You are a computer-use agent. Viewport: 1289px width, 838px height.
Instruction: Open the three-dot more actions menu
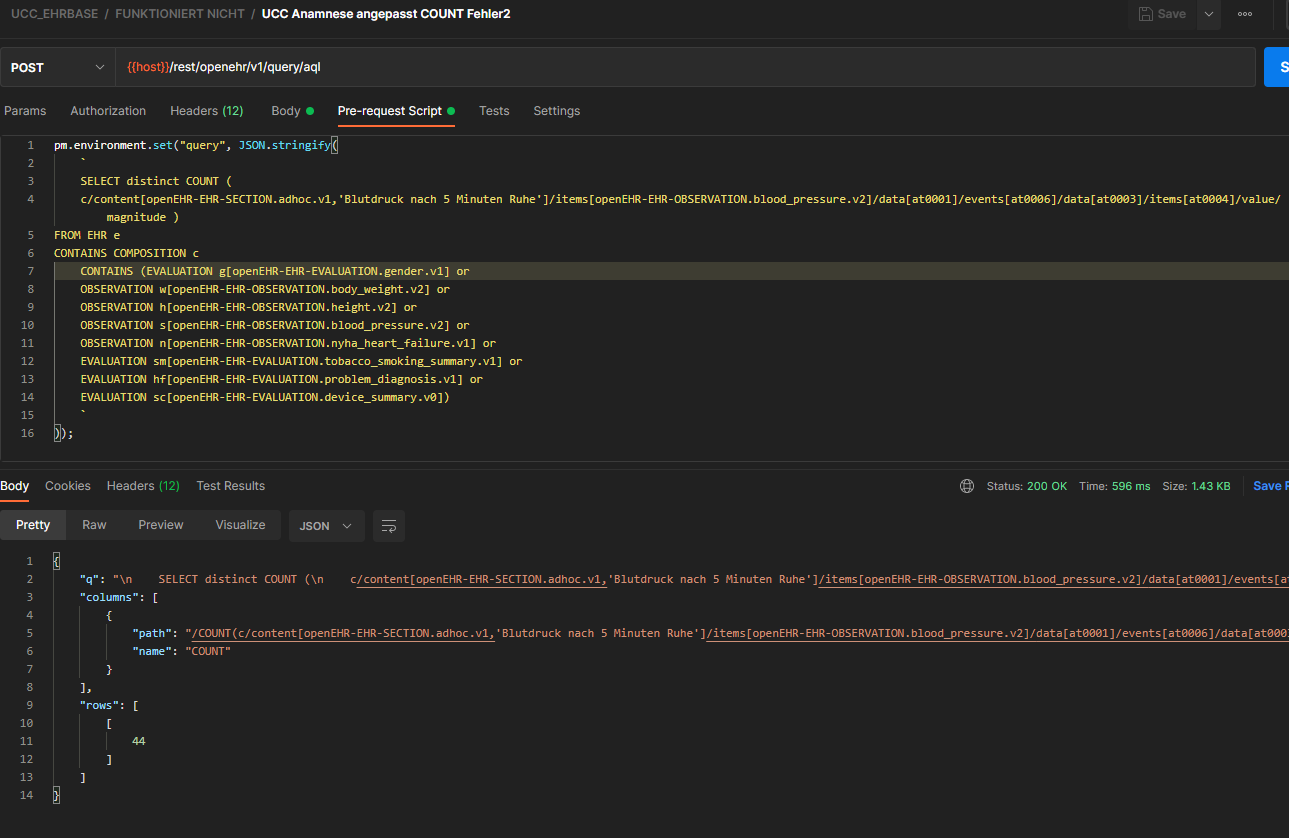(1245, 14)
